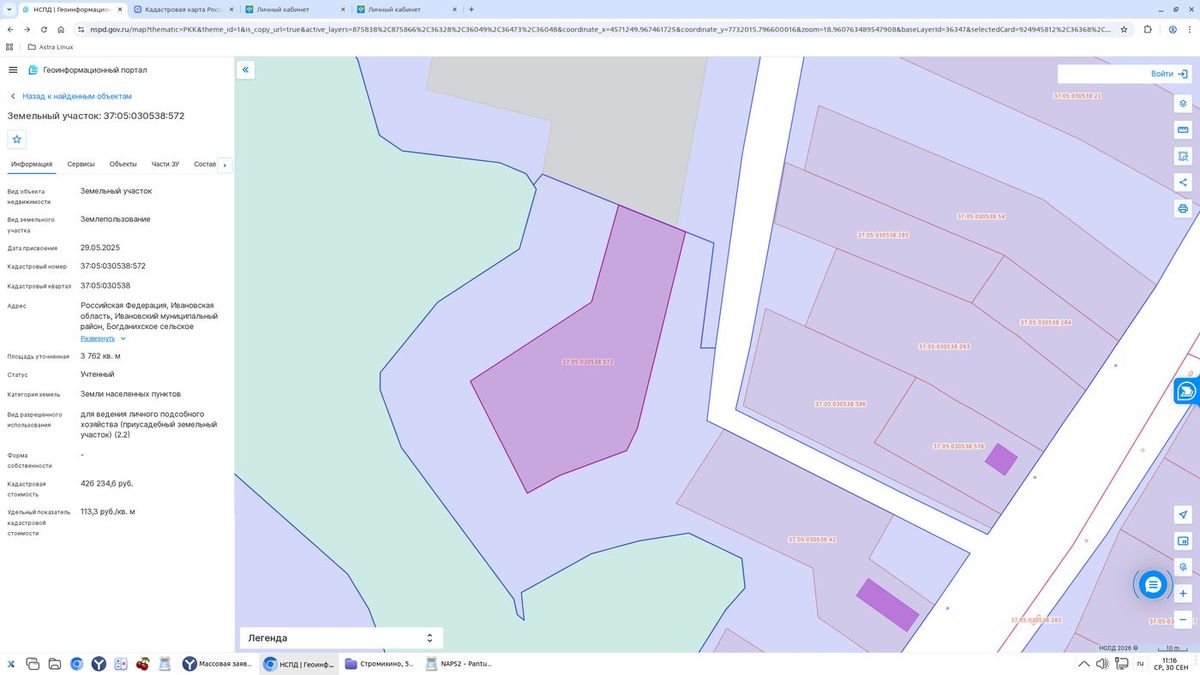Open the Части ЗУ tab
The height and width of the screenshot is (675, 1200).
click(x=165, y=164)
